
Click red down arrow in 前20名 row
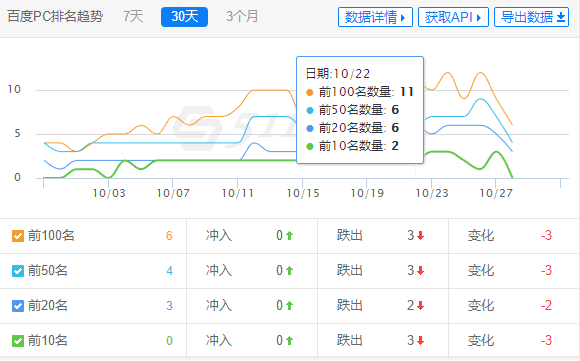click(x=420, y=306)
